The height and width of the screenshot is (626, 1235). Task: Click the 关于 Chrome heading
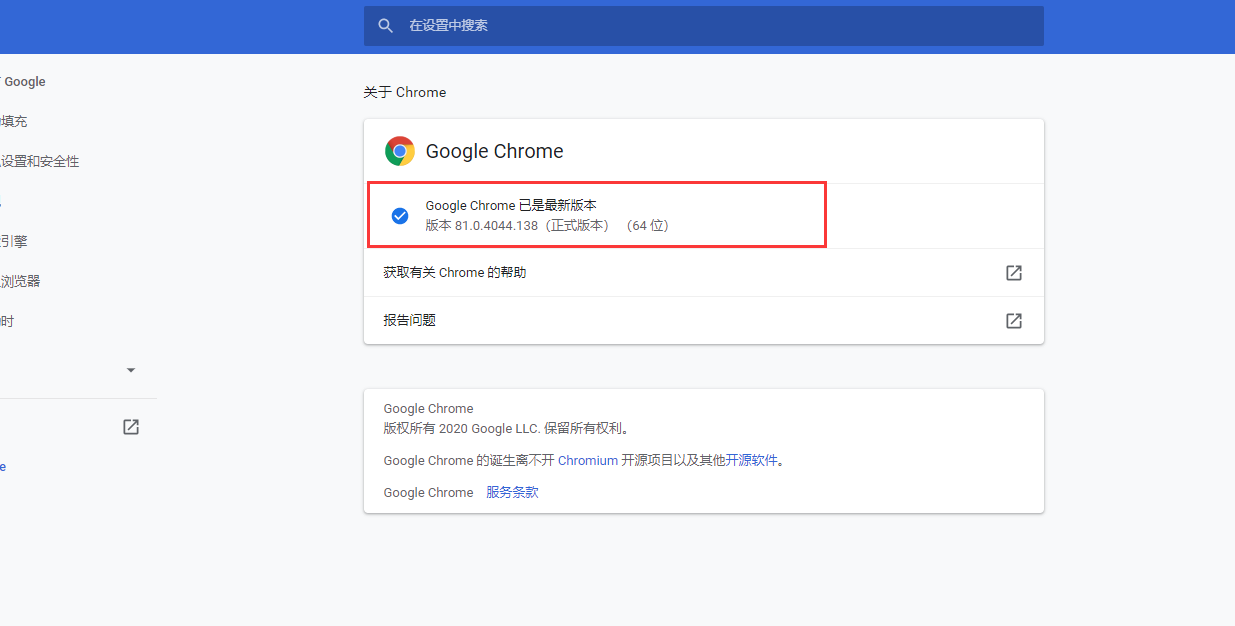point(405,92)
